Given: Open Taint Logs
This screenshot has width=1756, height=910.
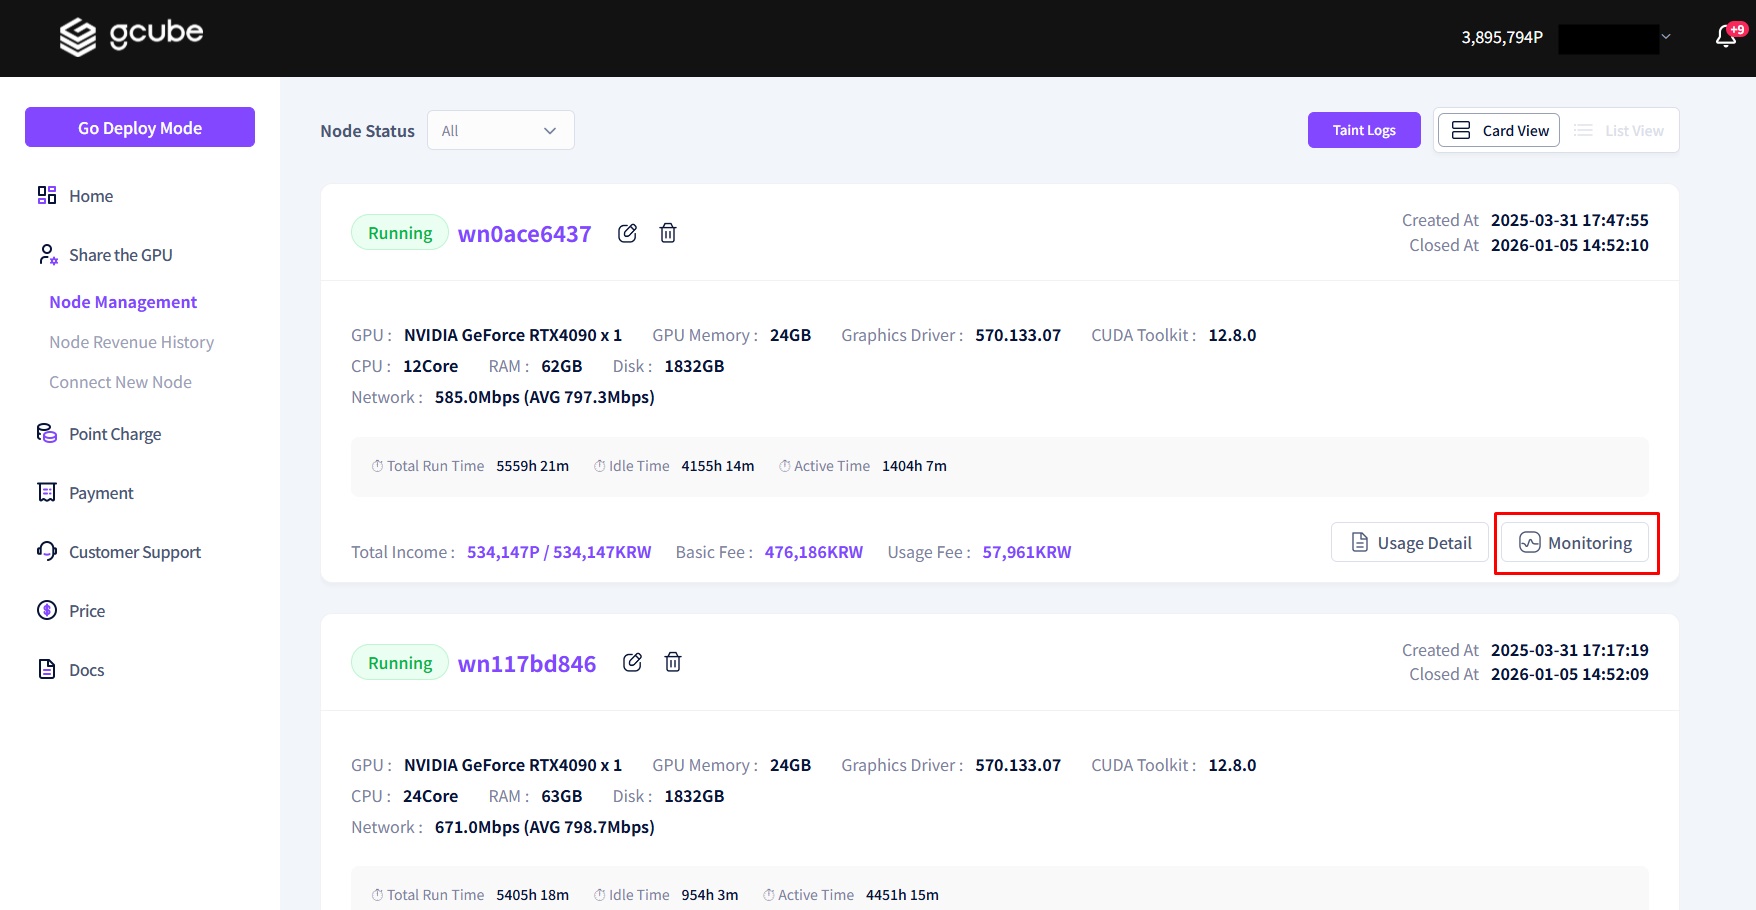Looking at the screenshot, I should click(1363, 130).
